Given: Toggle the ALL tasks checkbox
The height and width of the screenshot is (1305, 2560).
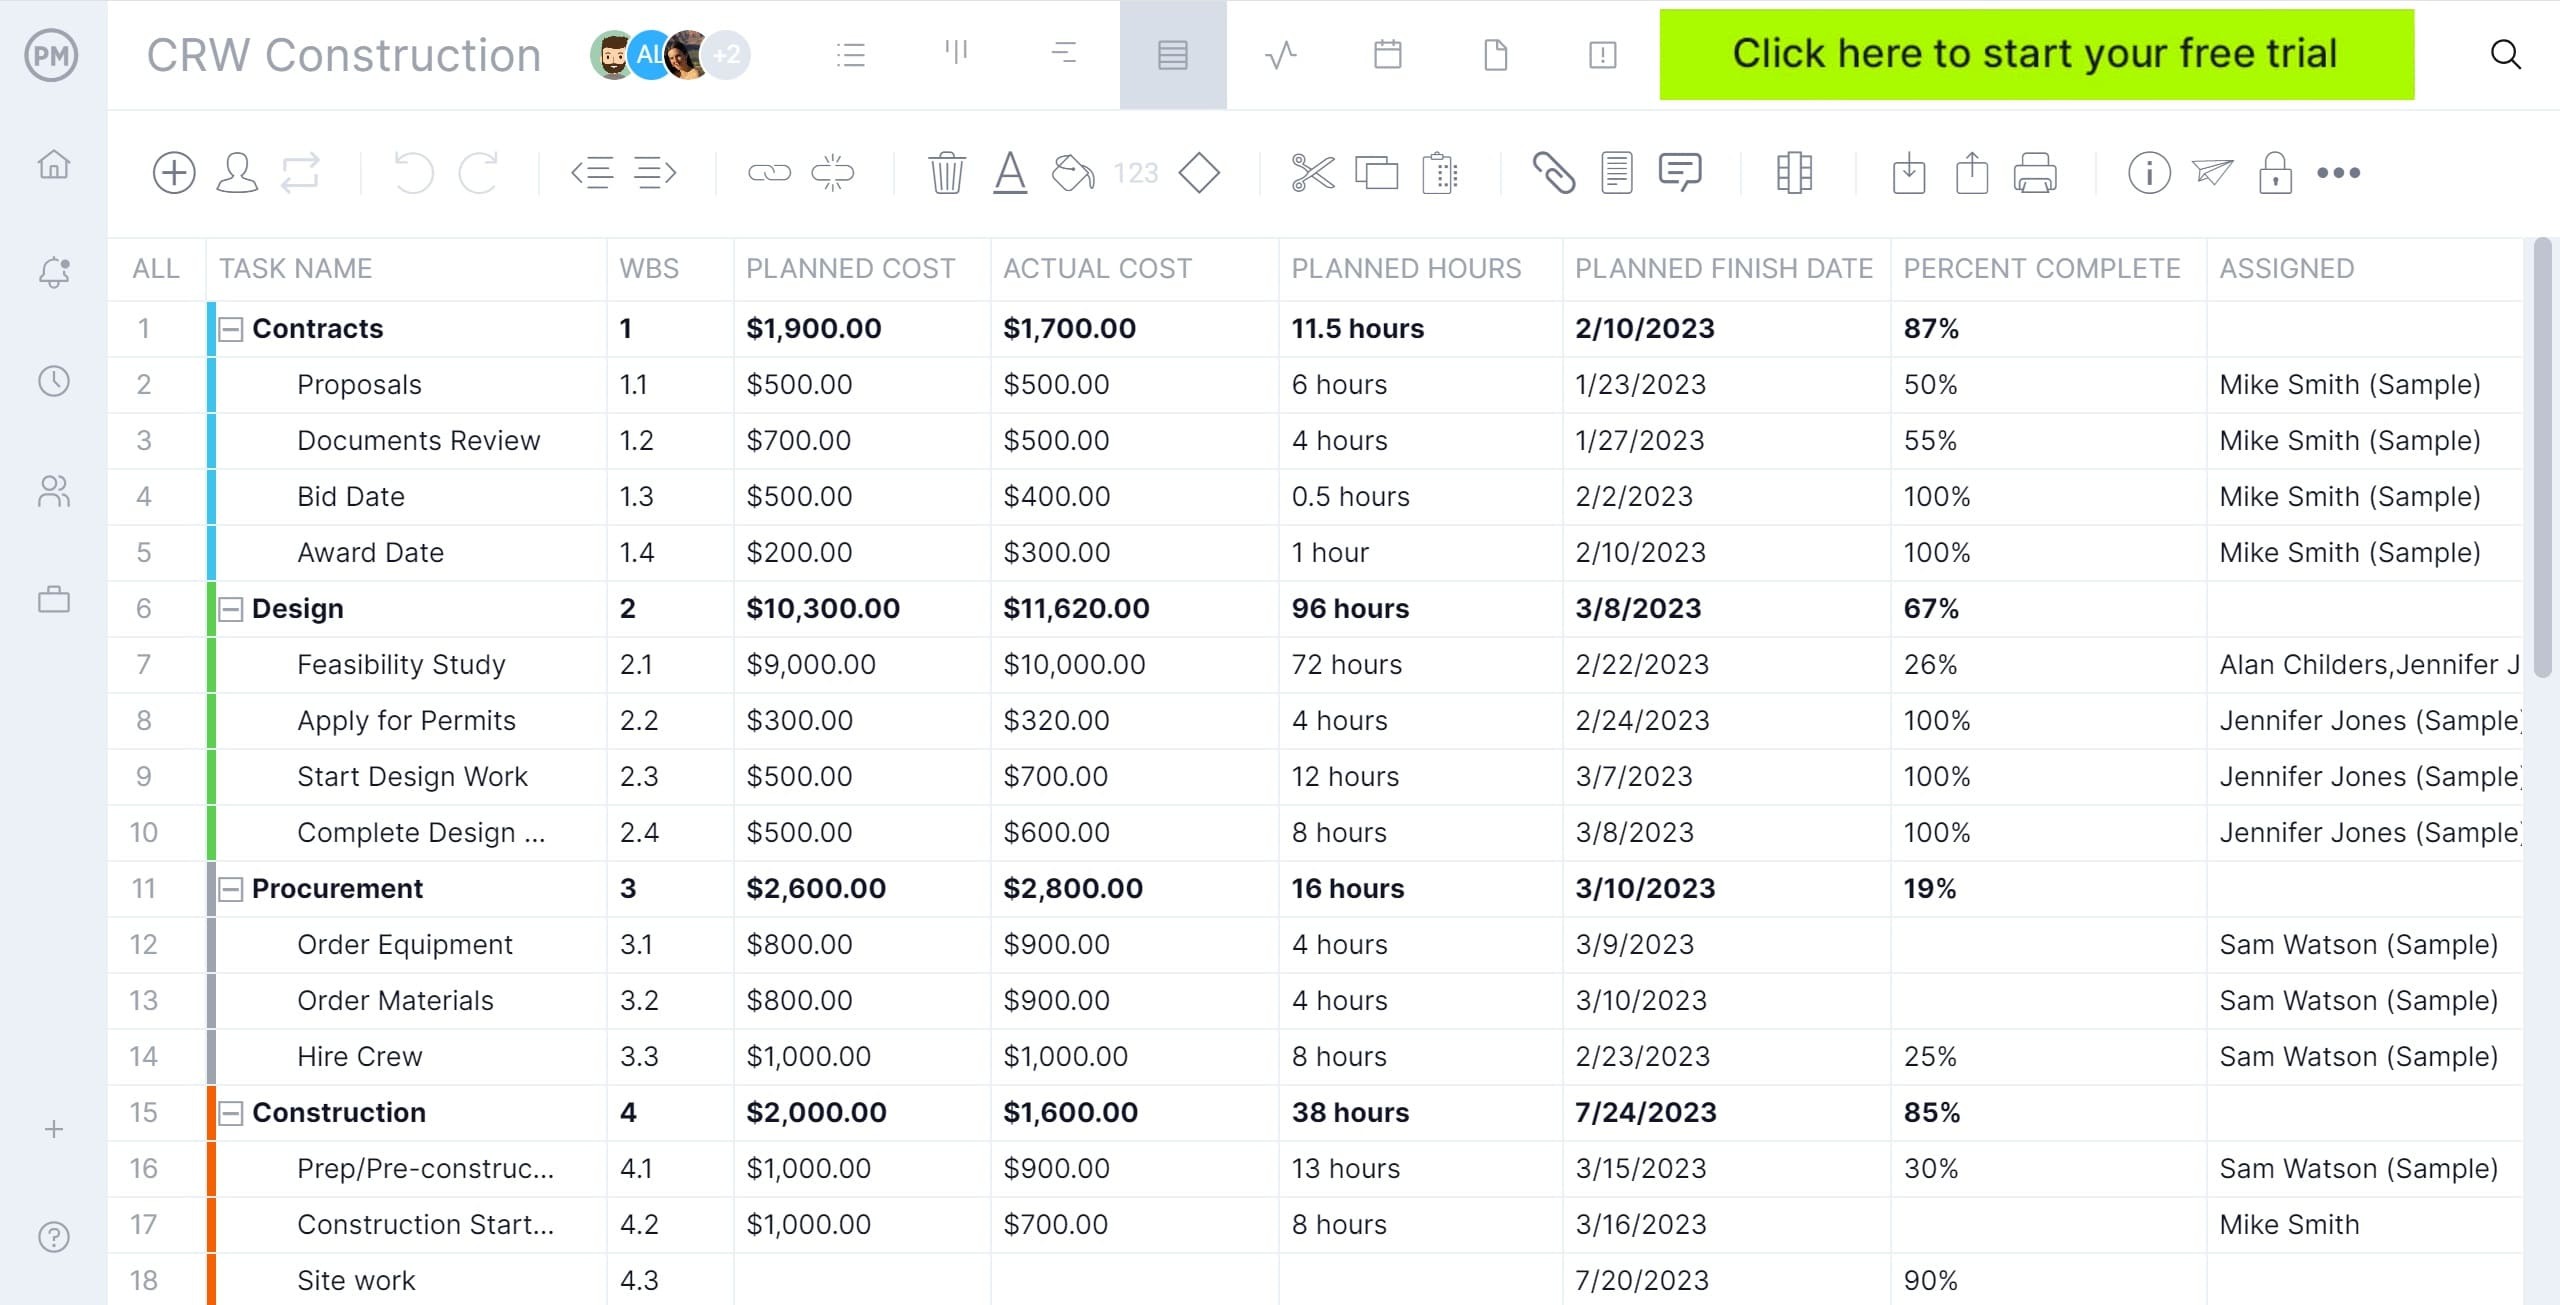Looking at the screenshot, I should 151,266.
